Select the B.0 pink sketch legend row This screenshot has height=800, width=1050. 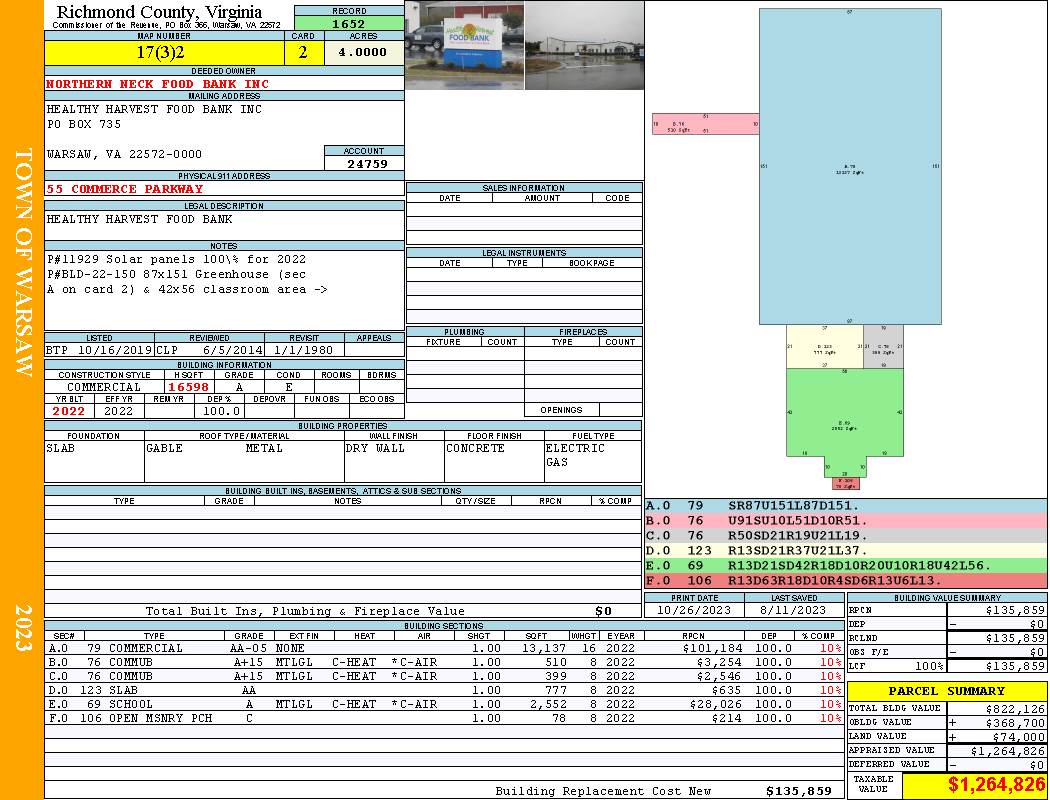coord(846,520)
